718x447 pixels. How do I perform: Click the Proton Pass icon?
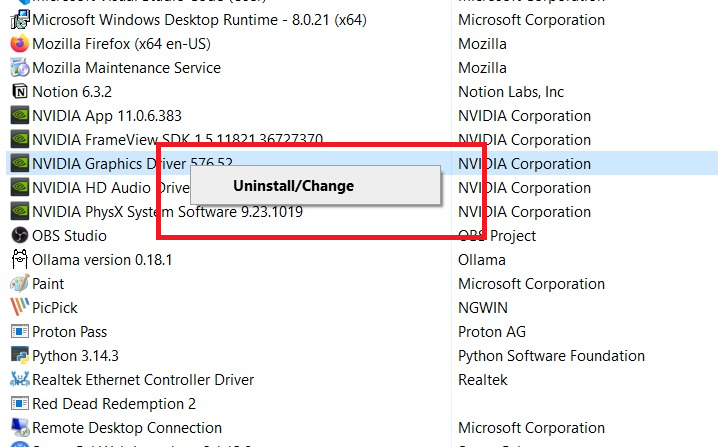pyautogui.click(x=20, y=332)
